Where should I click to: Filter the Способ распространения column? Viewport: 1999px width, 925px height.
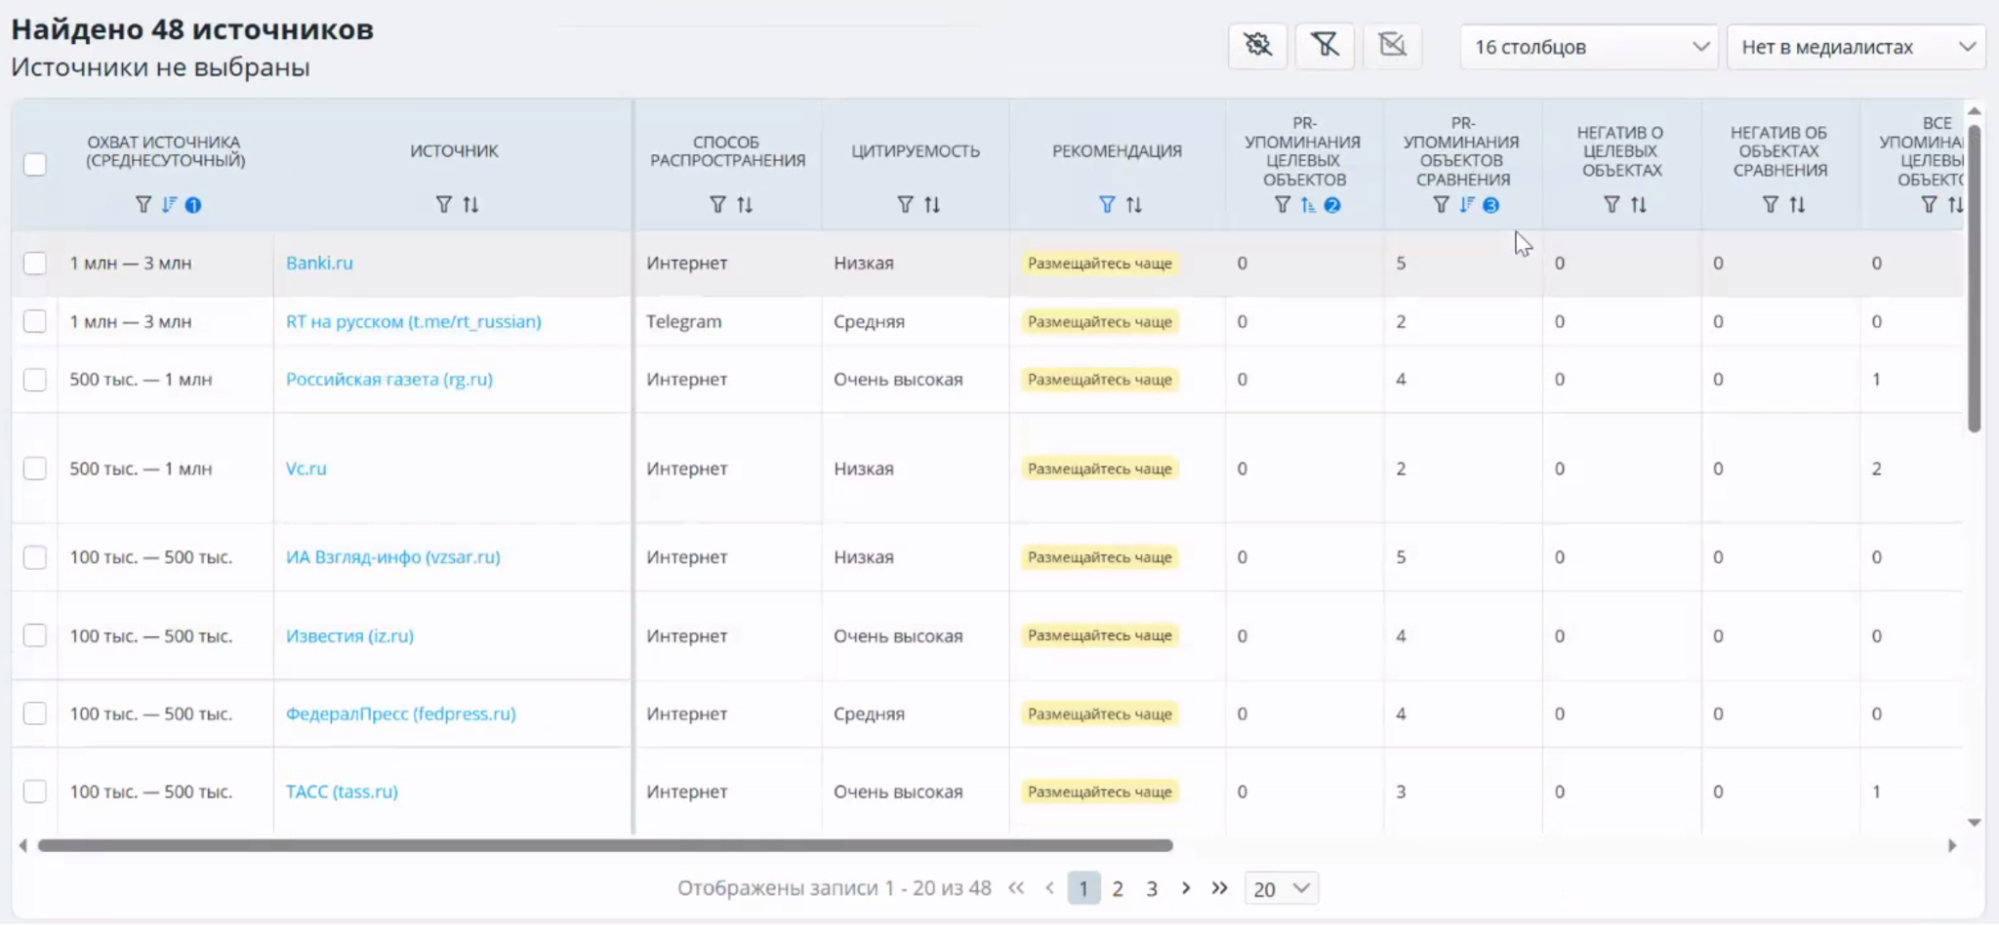point(717,205)
